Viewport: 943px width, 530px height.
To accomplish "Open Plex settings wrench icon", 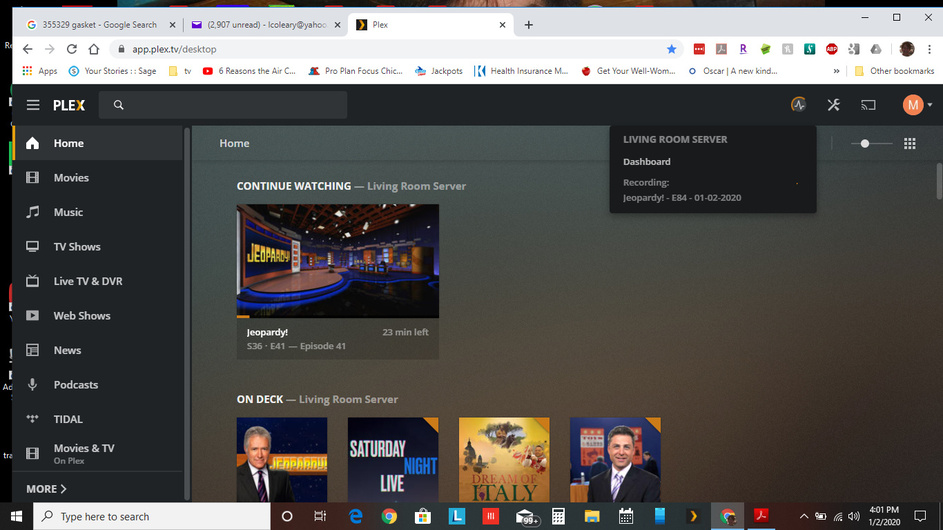I will [833, 105].
